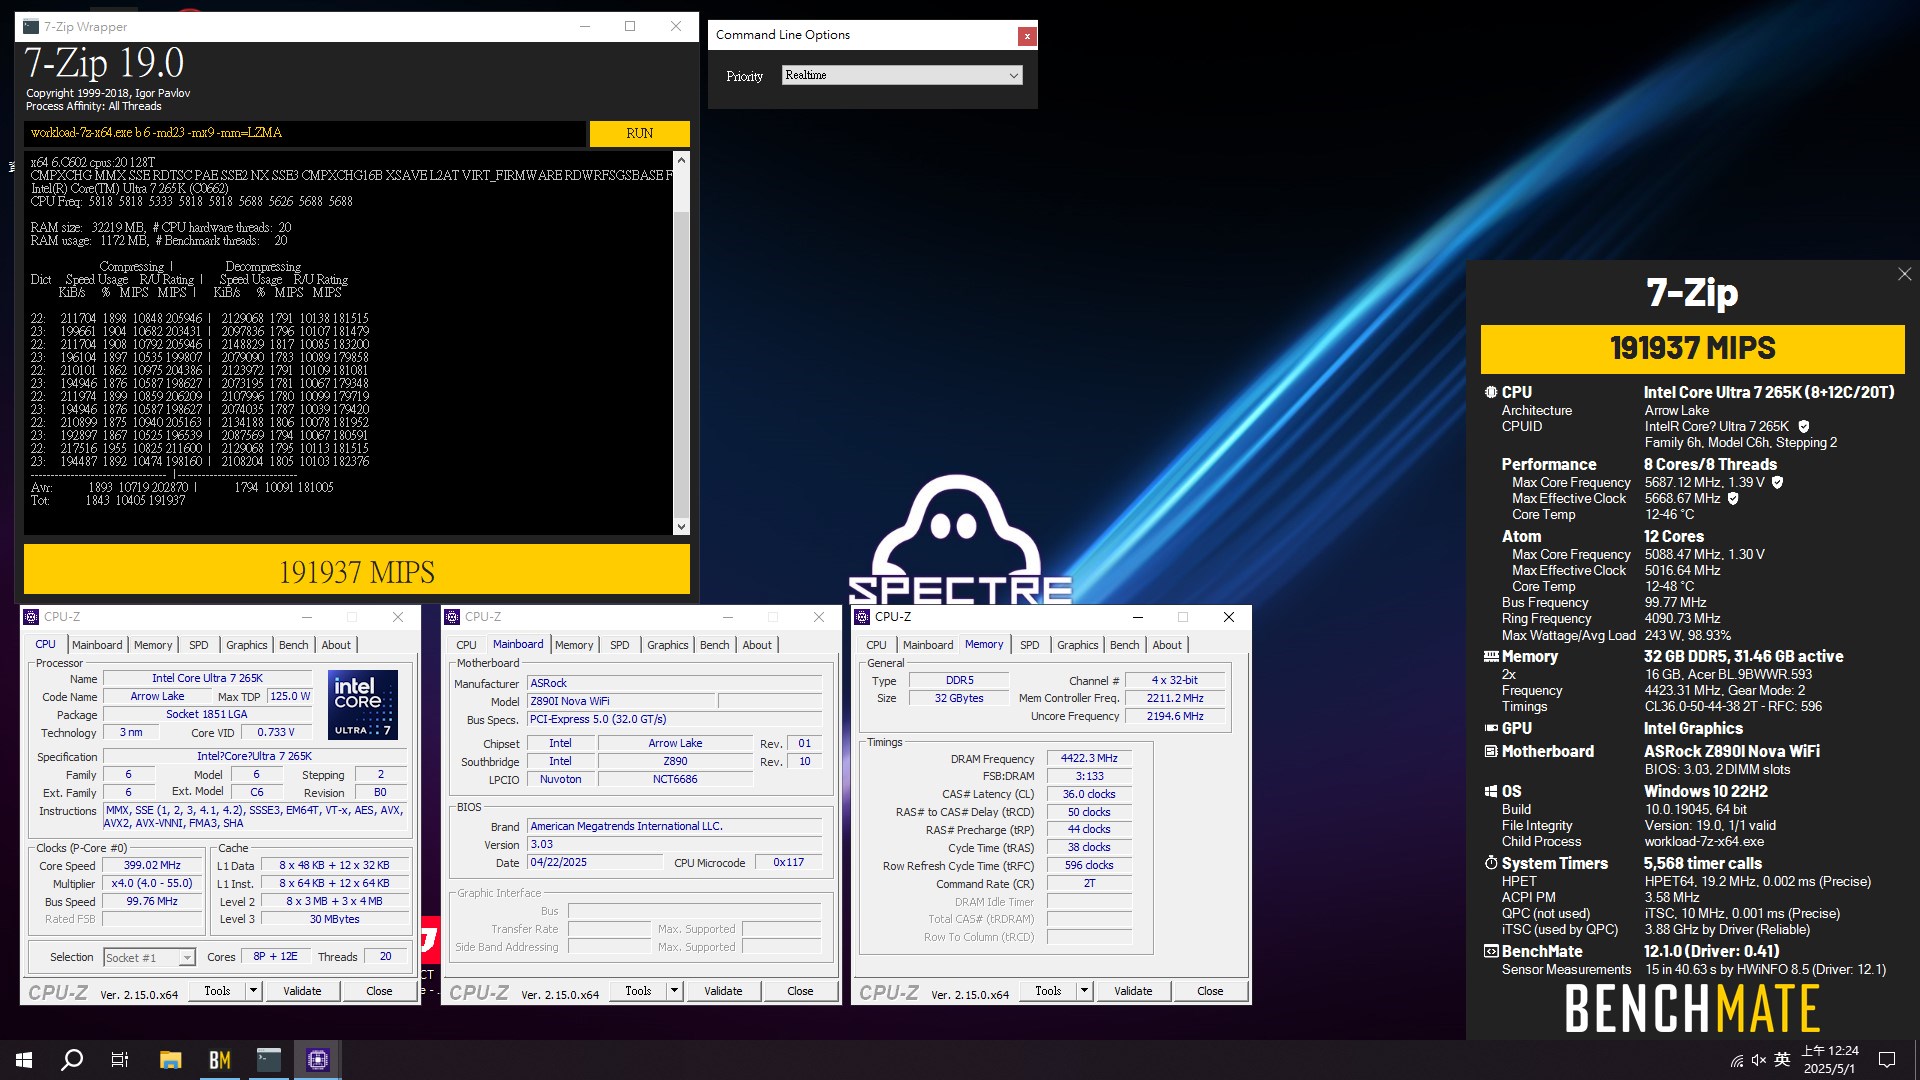1920x1080 pixels.
Task: Click Close in the first CPU-Z window
Action: (379, 991)
